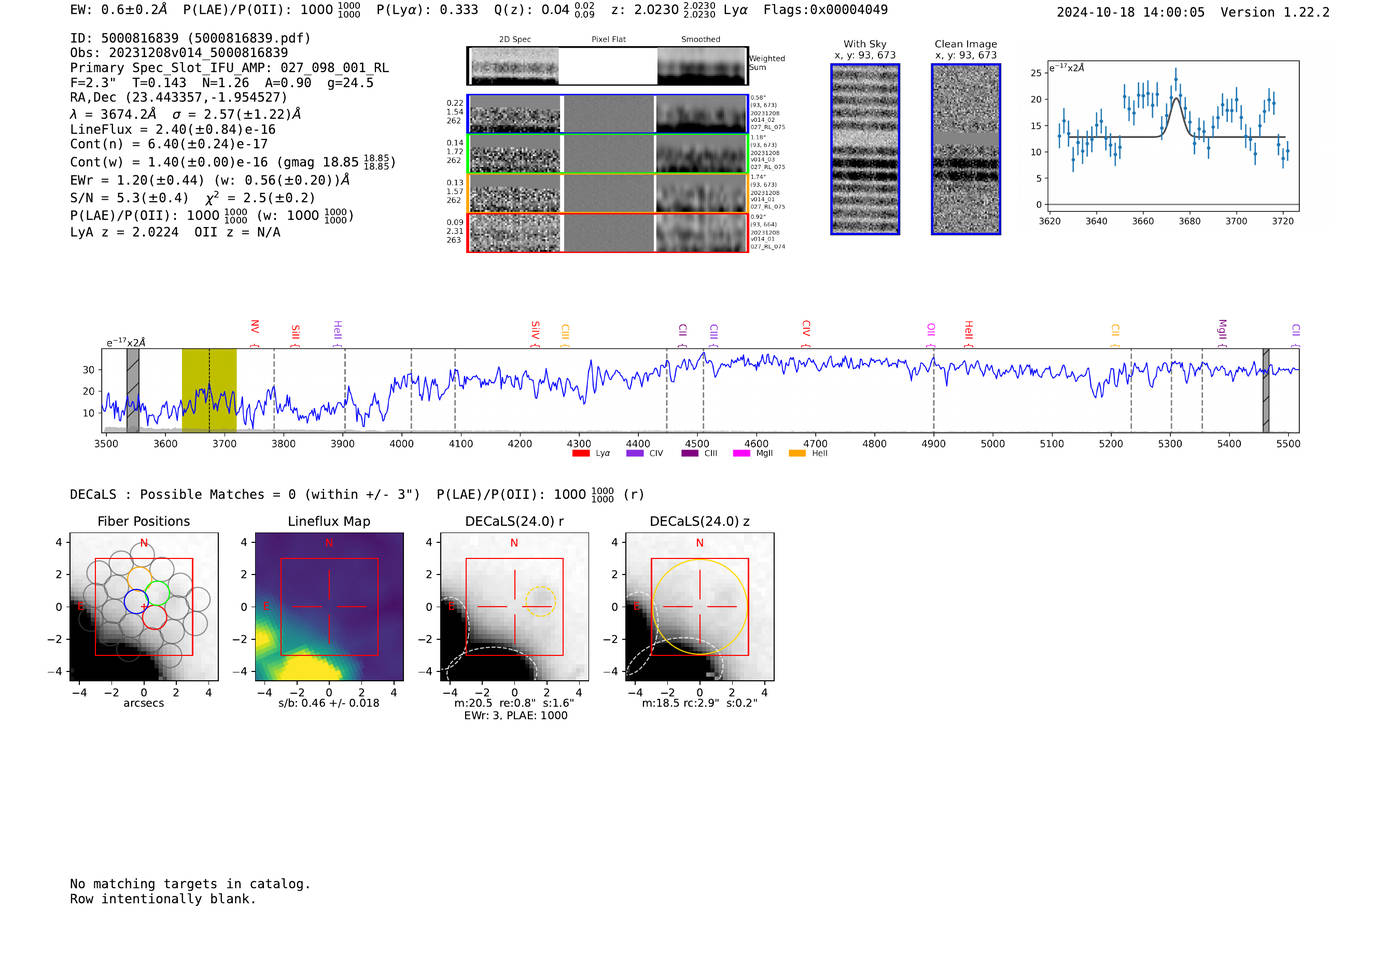
Task: Click the Row intentionally blank text
Action: coord(163,899)
